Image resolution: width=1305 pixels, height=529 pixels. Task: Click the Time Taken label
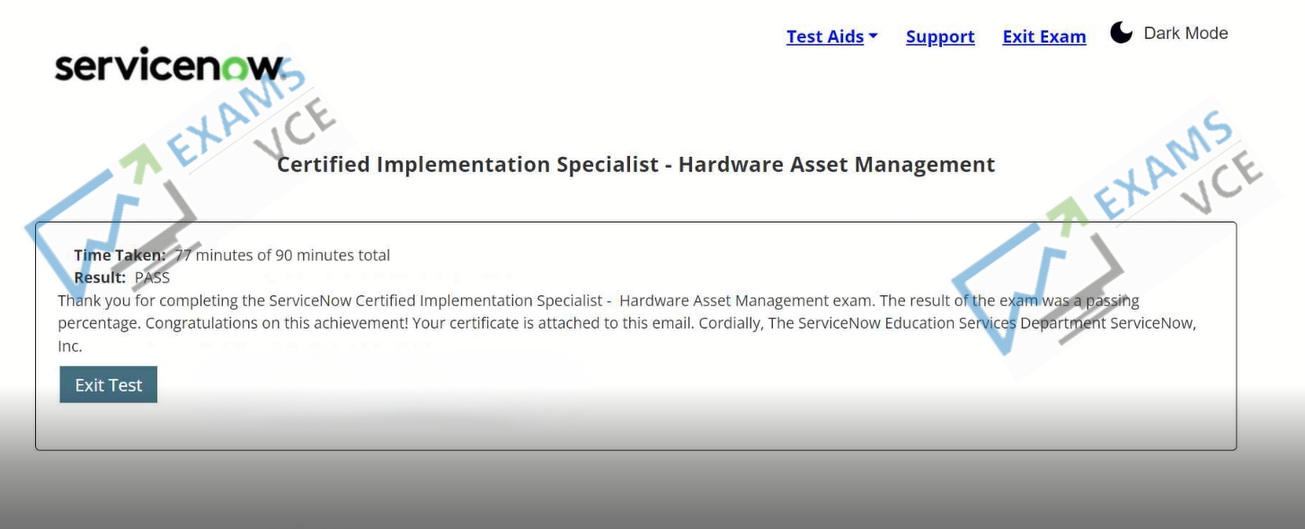tap(120, 255)
